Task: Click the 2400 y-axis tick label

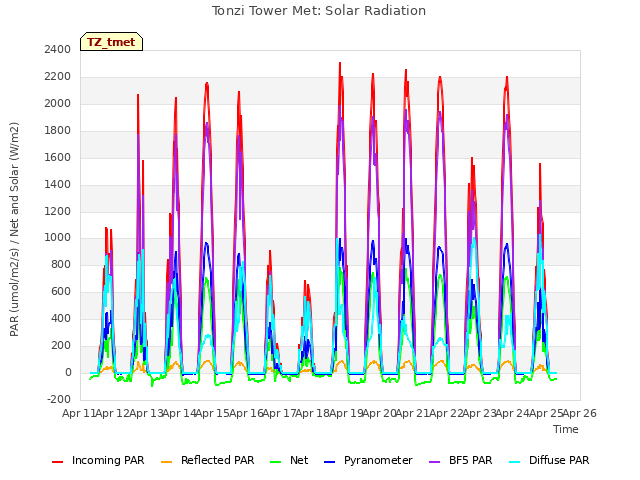Action: point(58,49)
